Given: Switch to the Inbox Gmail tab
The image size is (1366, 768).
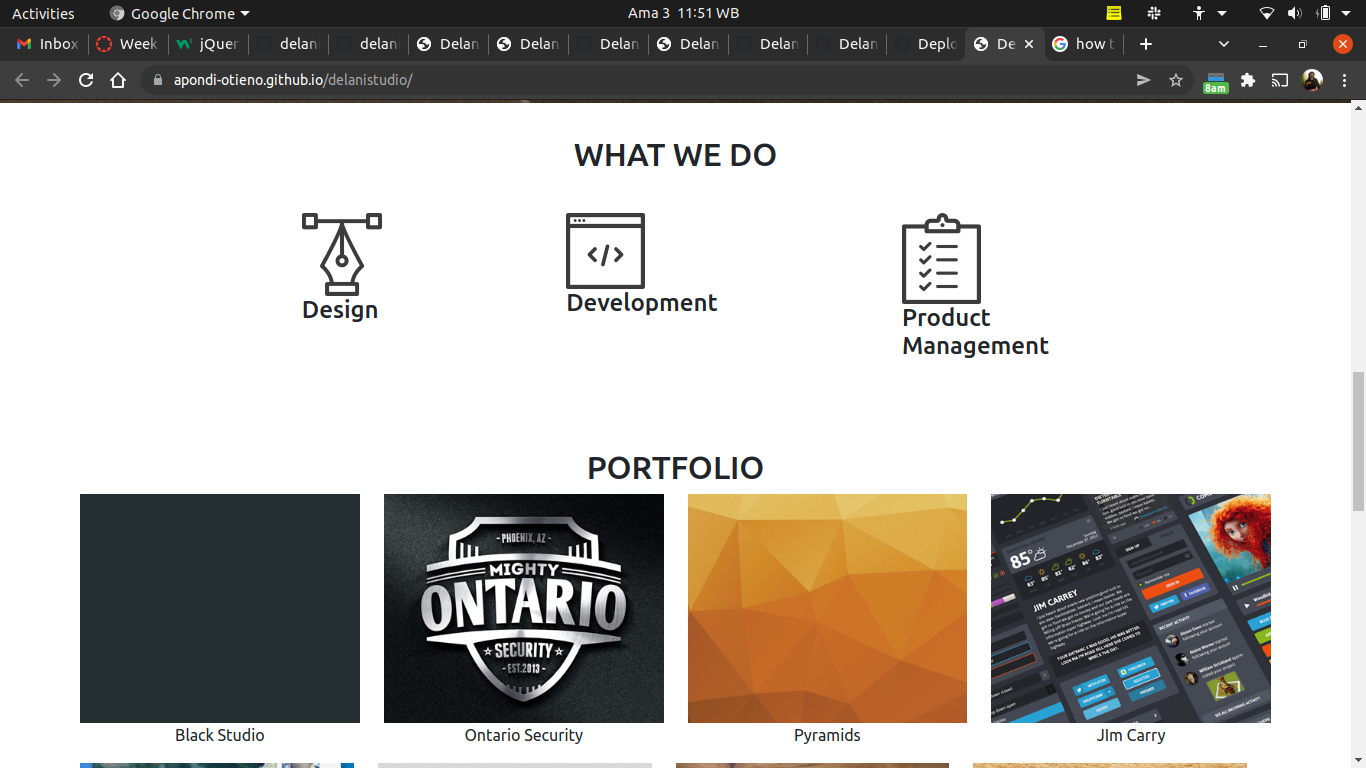Looking at the screenshot, I should point(46,44).
